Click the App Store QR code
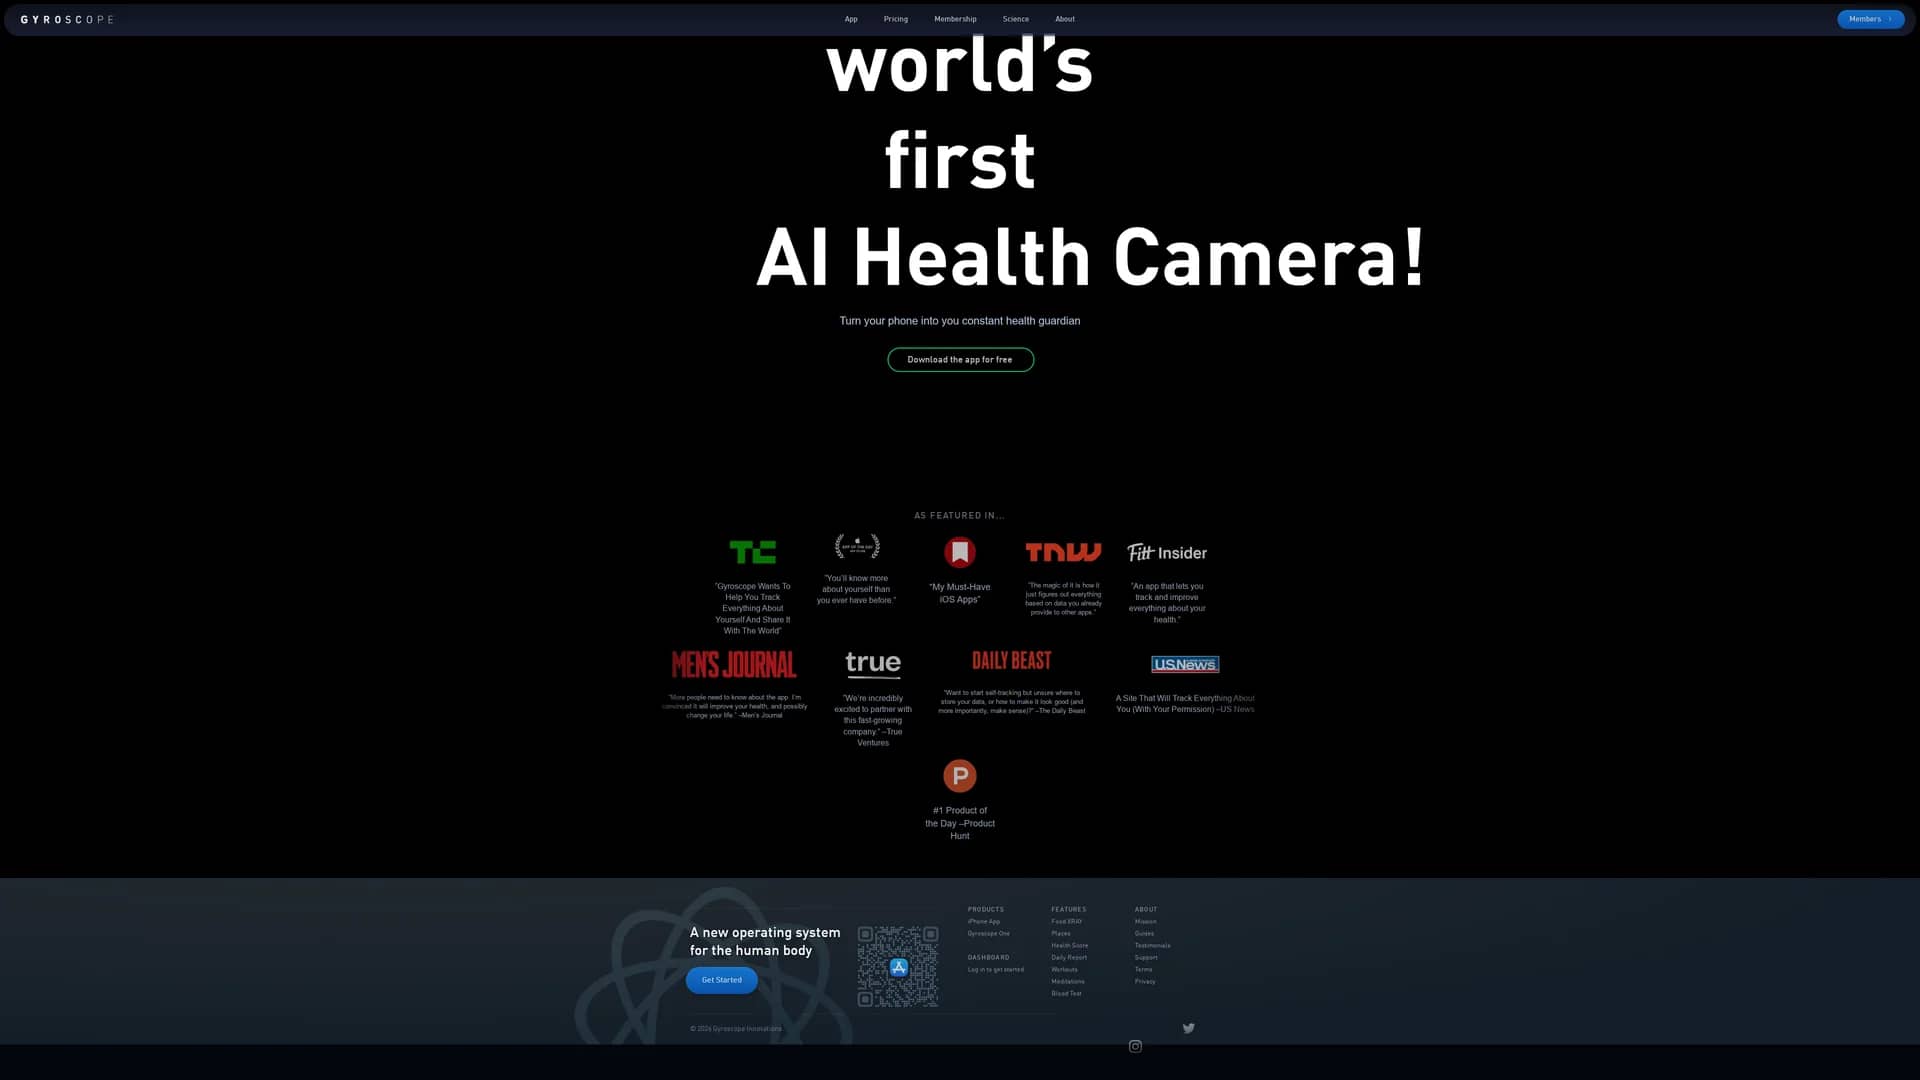 pos(898,967)
